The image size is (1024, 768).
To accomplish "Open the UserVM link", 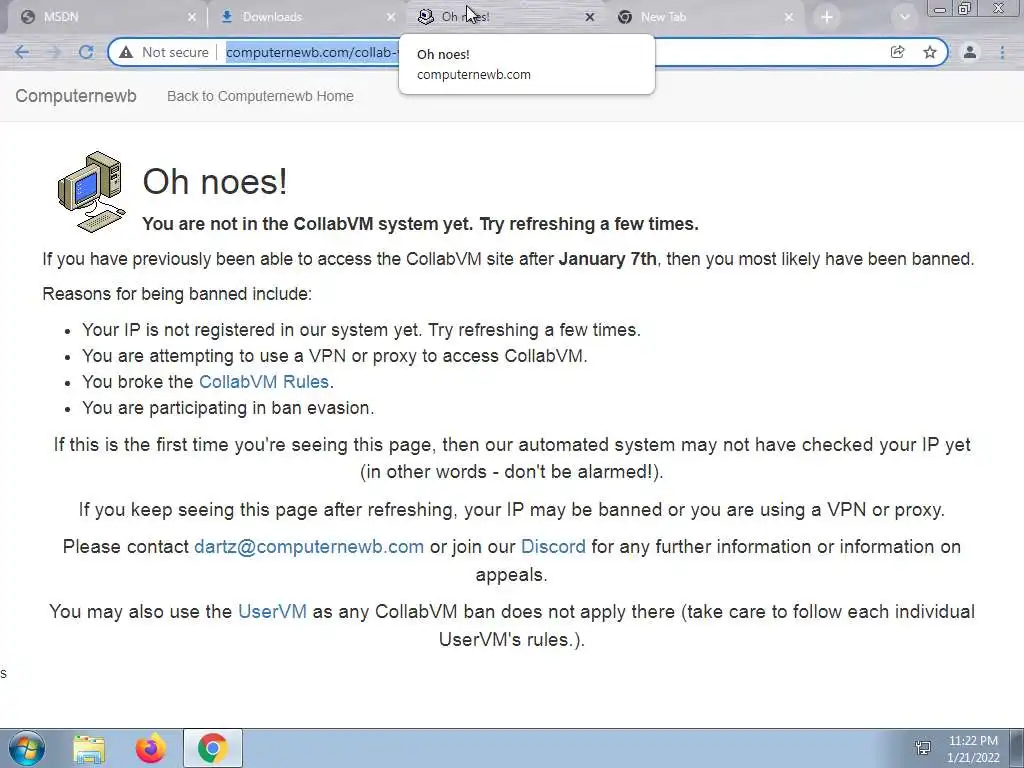I will point(272,611).
